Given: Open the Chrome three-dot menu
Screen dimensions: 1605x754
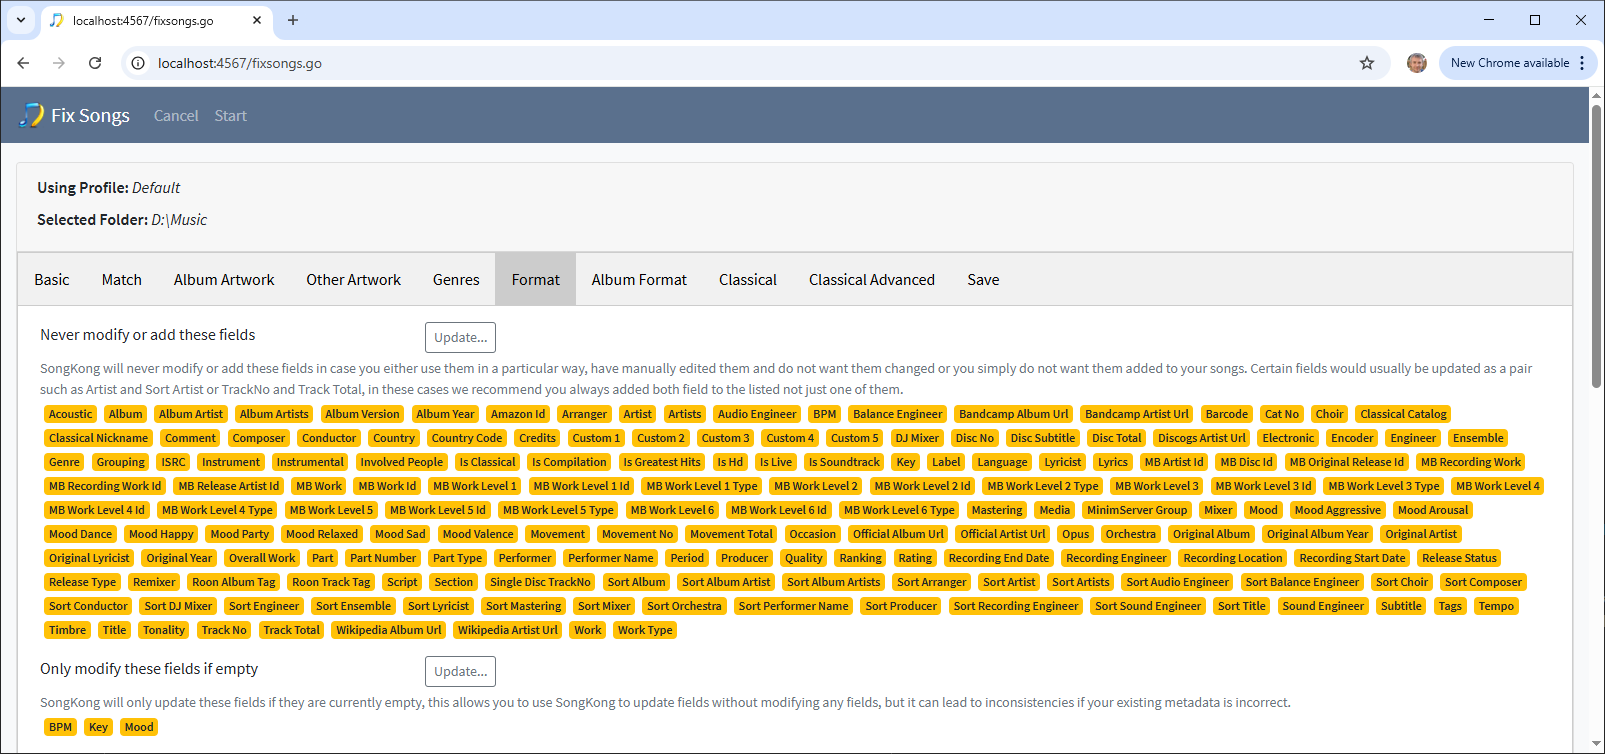Looking at the screenshot, I should pos(1582,63).
